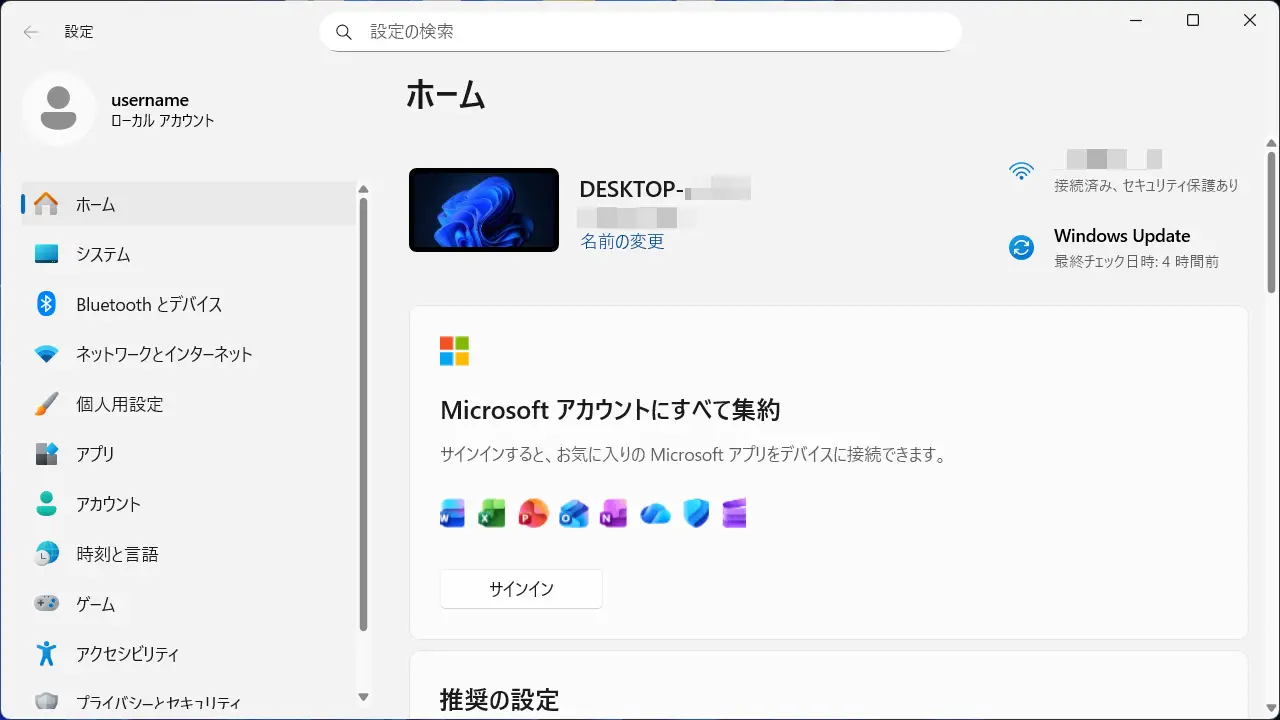Click the purple Microsoft Loop icon

click(x=734, y=512)
